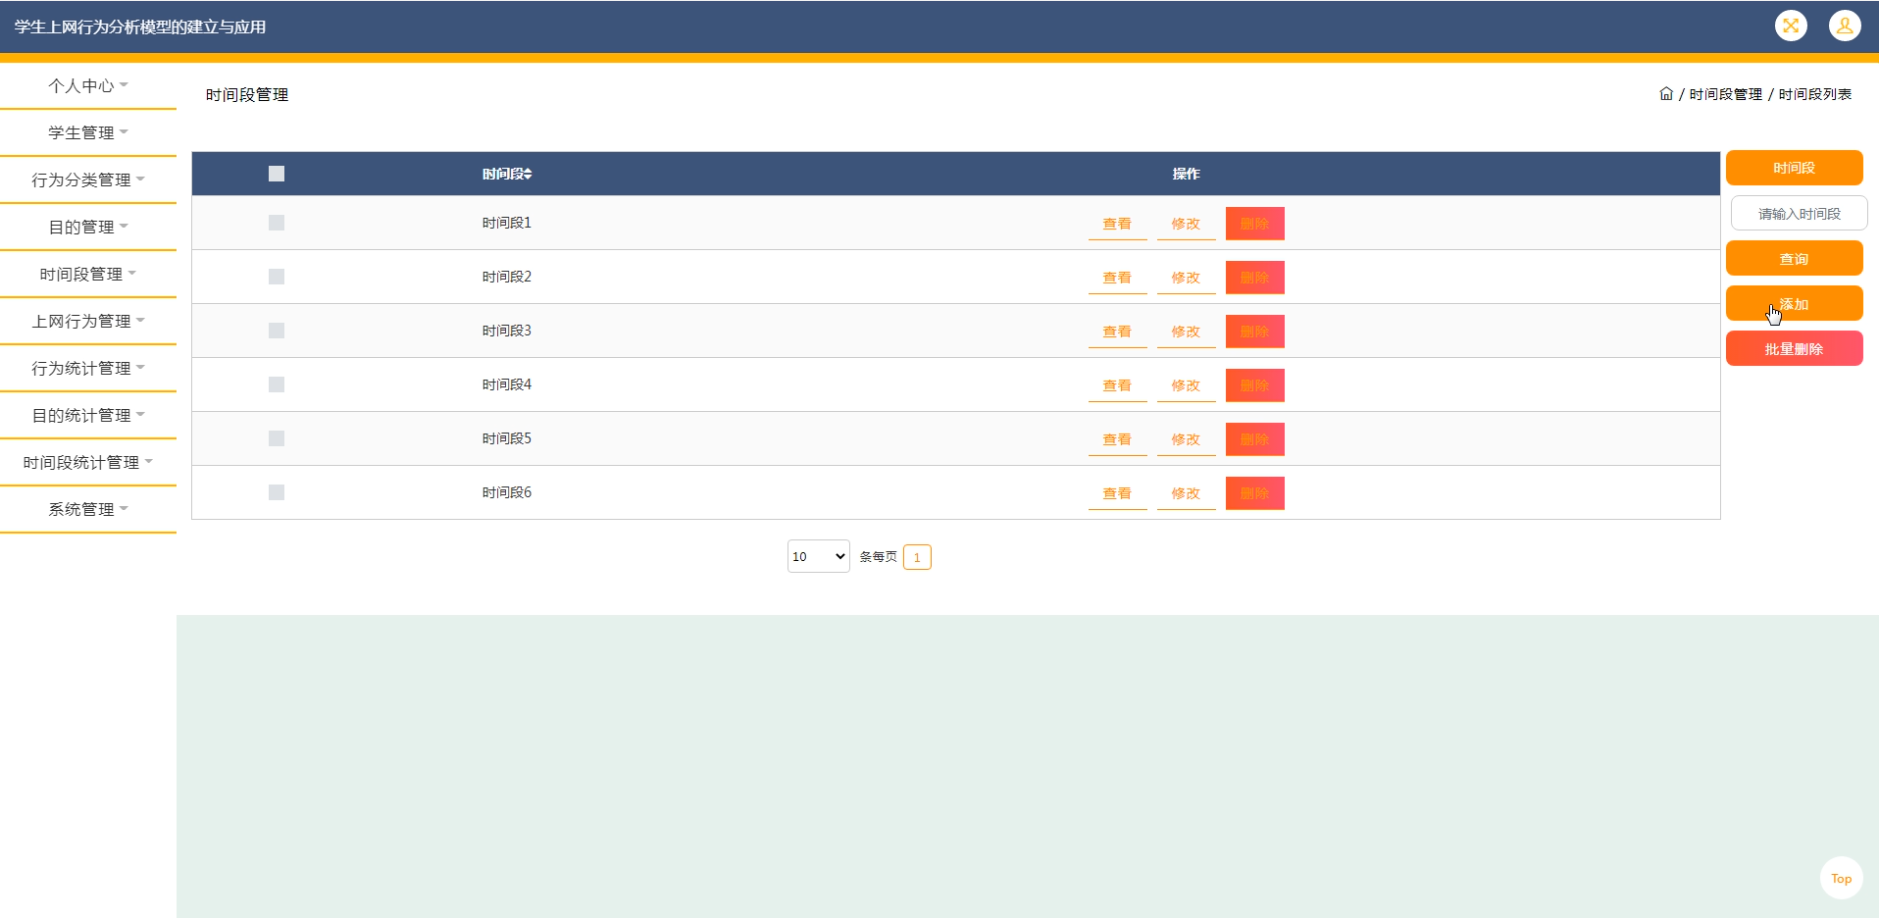This screenshot has width=1879, height=918.
Task: Check the box for 时间段3 row
Action: [x=277, y=331]
